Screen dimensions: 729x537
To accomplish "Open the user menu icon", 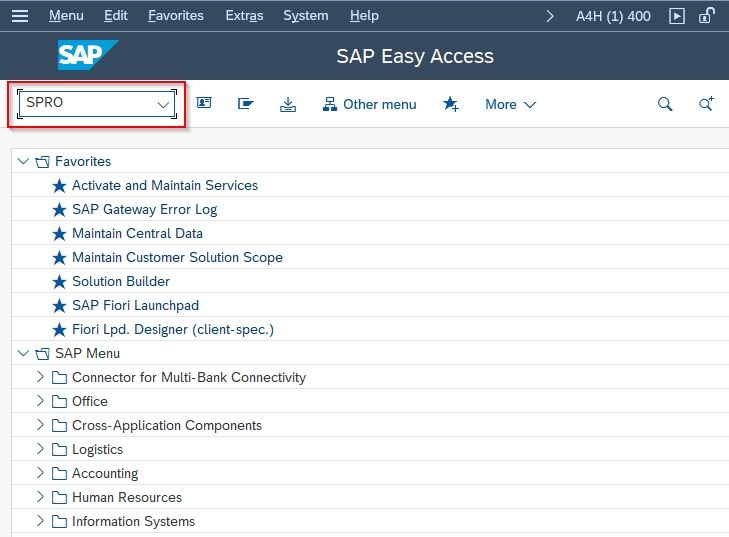I will [204, 103].
